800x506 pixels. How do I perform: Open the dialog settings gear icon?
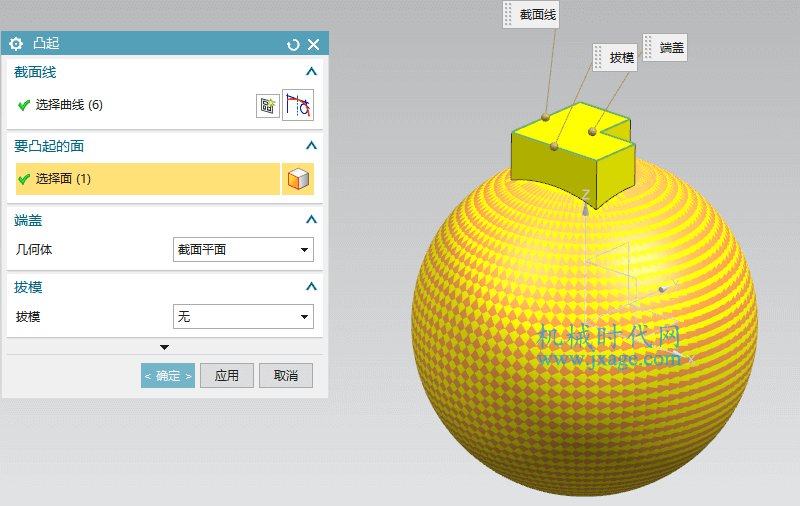click(x=16, y=44)
